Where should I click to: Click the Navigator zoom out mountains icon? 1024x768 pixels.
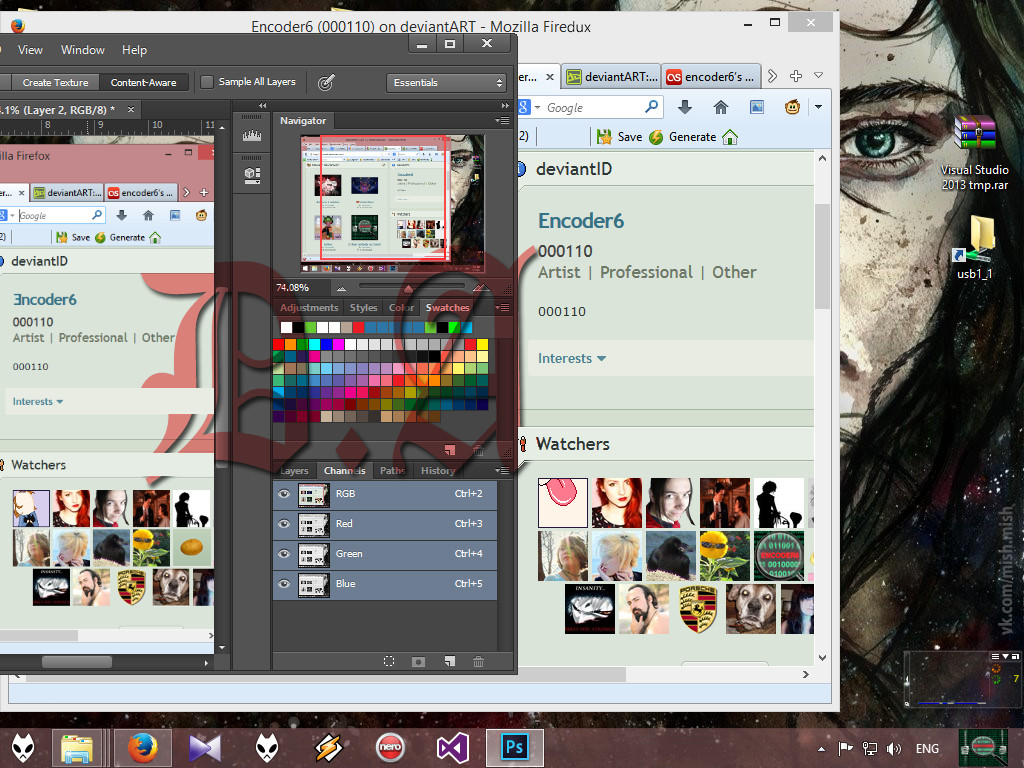342,288
